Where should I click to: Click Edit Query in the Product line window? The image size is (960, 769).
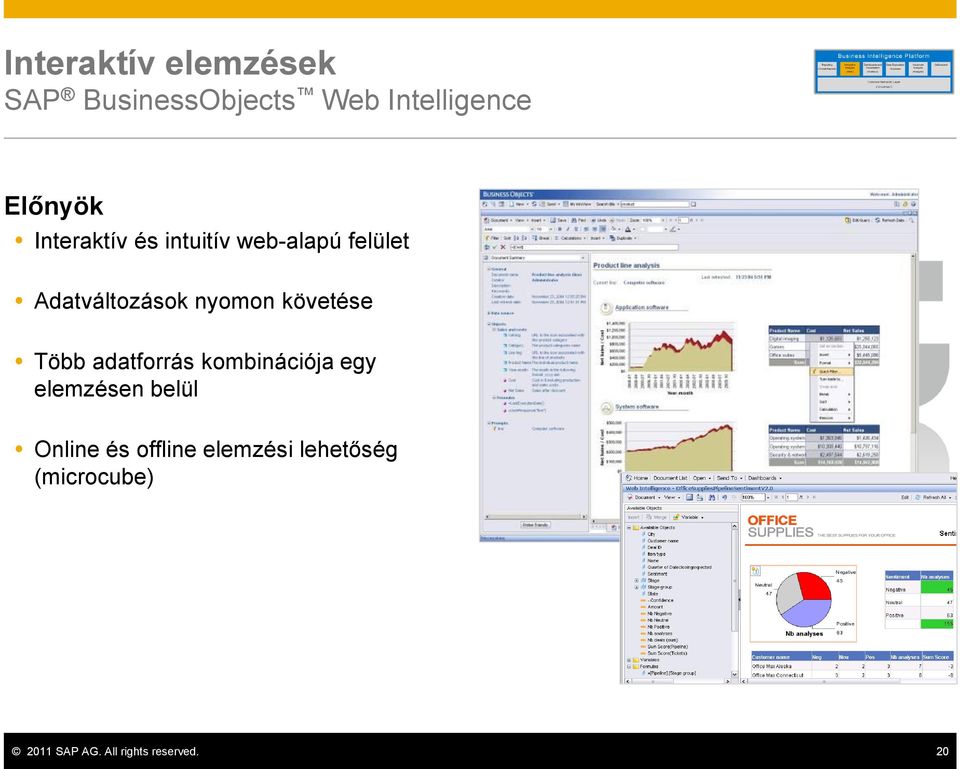tap(857, 220)
